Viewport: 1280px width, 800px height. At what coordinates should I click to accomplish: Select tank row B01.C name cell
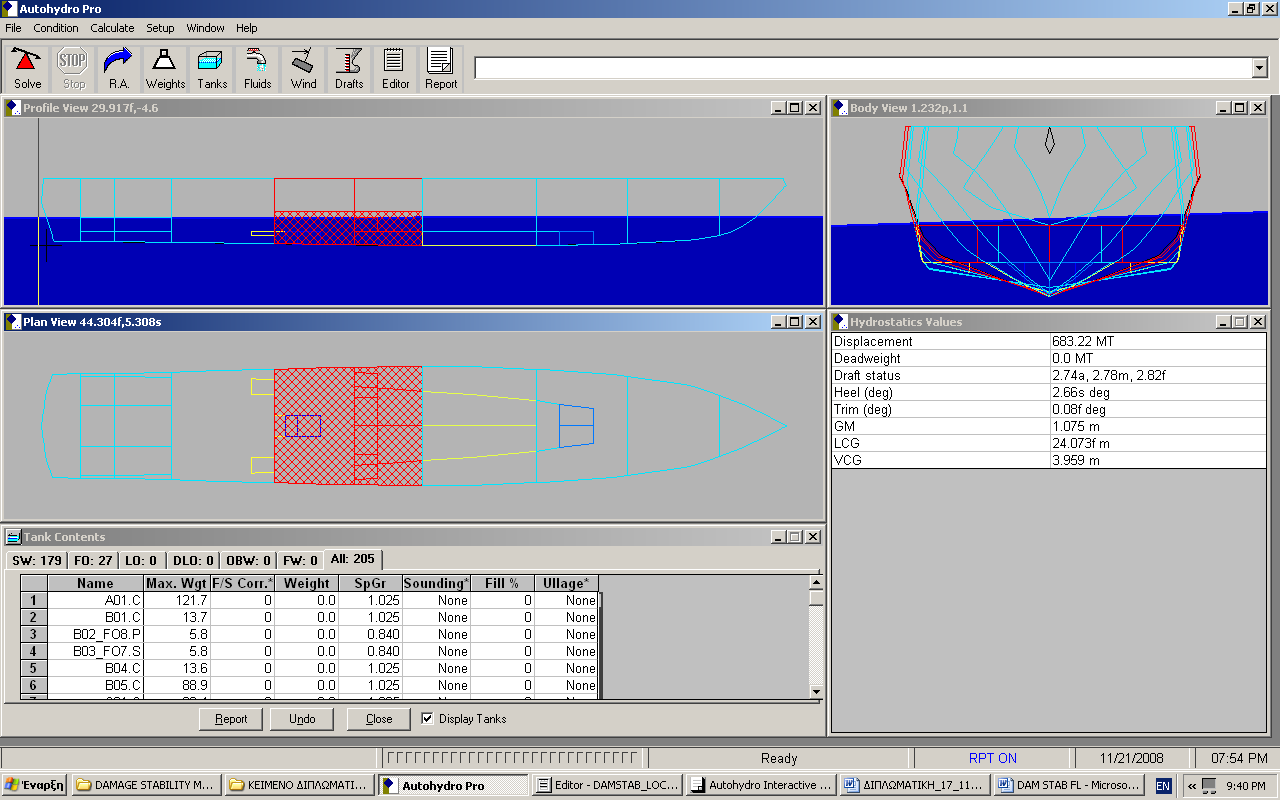point(96,617)
